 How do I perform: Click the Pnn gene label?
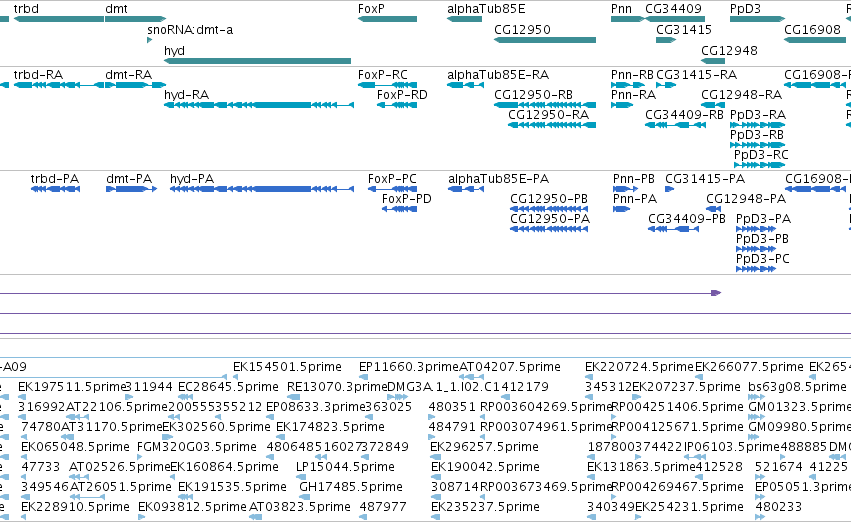click(621, 9)
